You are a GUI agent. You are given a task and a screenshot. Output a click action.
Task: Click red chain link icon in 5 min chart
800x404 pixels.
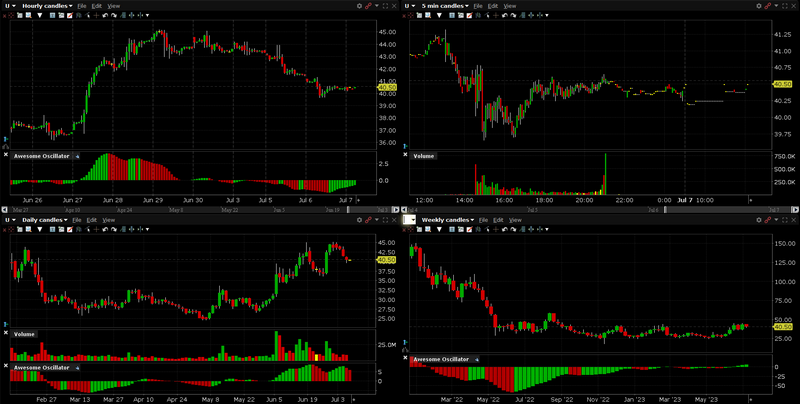[768, 6]
